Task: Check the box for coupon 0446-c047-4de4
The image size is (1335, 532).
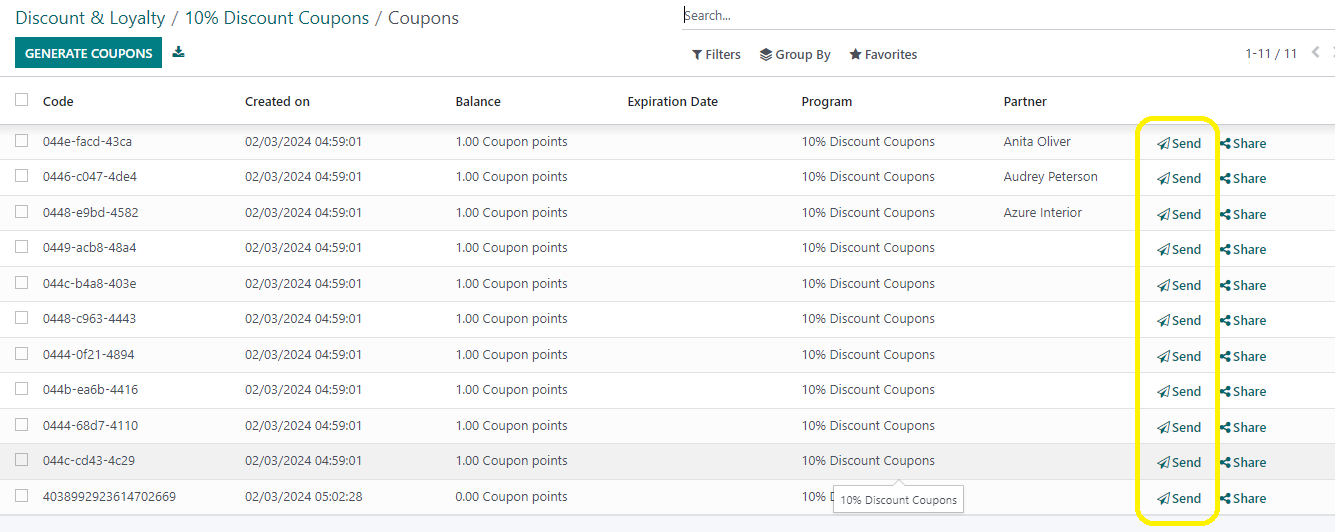Action: (21, 176)
